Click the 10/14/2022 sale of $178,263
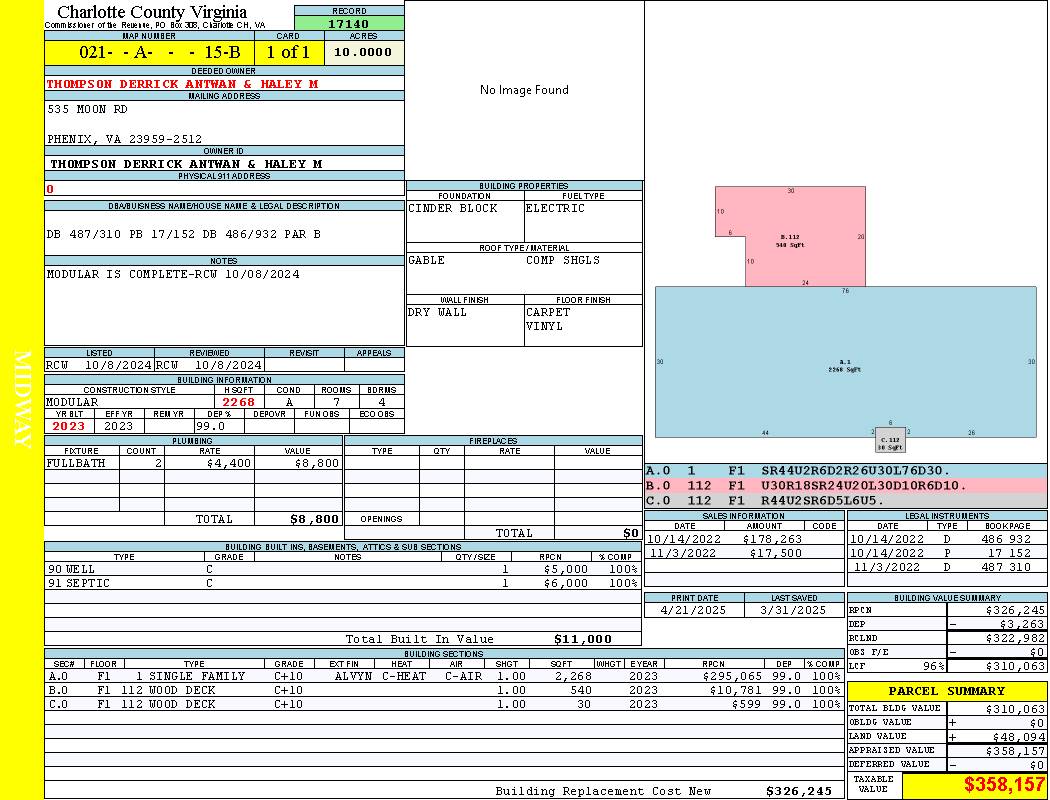The width and height of the screenshot is (1050, 800). click(x=744, y=539)
